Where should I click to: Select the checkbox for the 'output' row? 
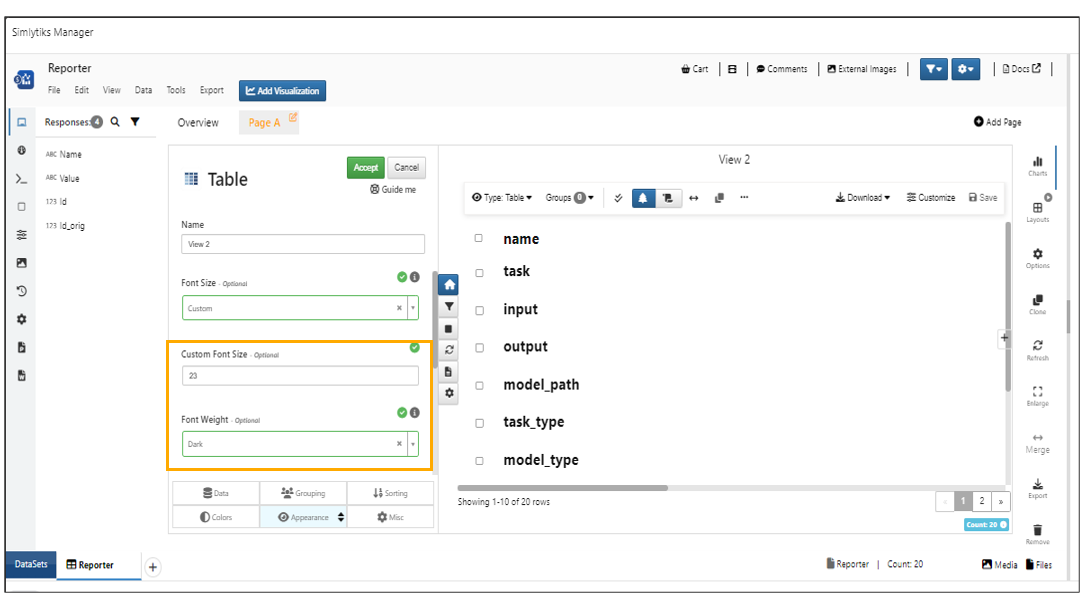479,348
